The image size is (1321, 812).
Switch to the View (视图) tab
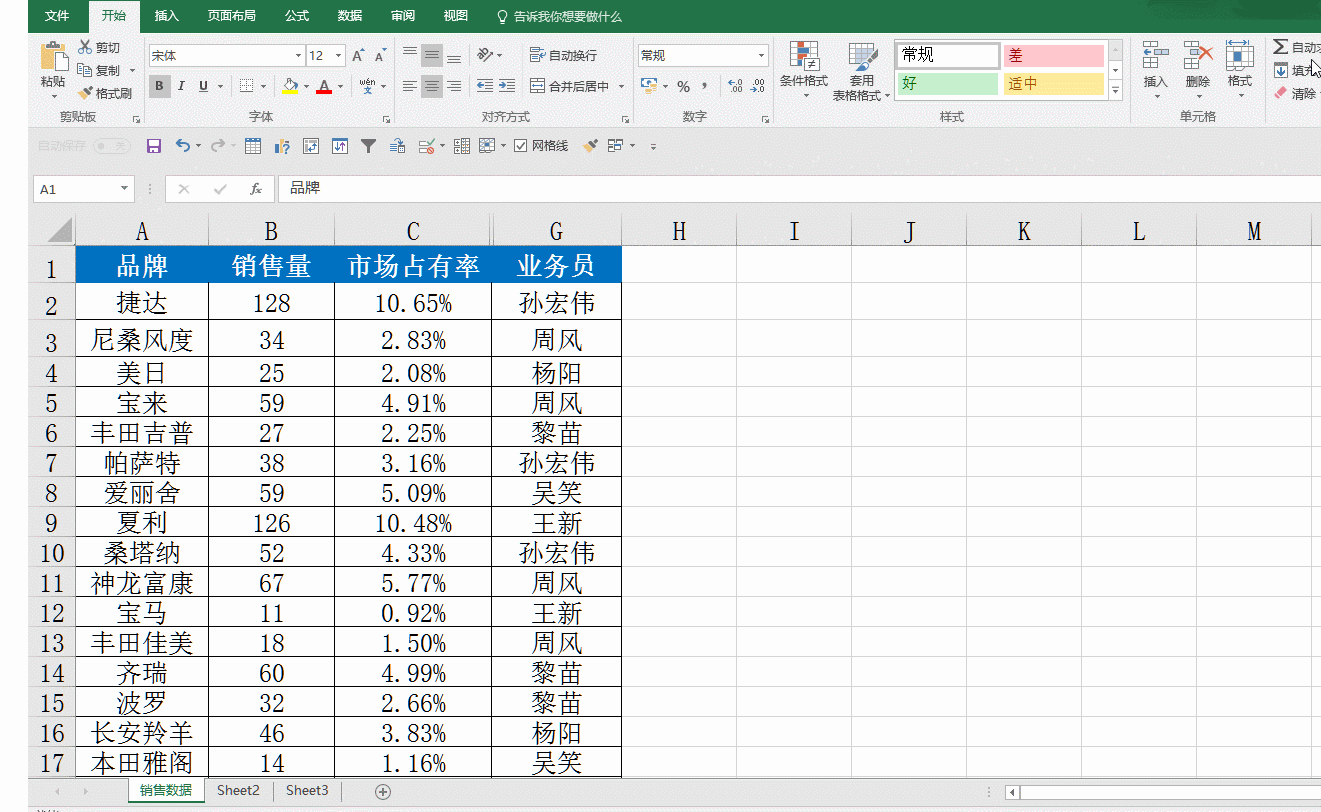pos(456,16)
